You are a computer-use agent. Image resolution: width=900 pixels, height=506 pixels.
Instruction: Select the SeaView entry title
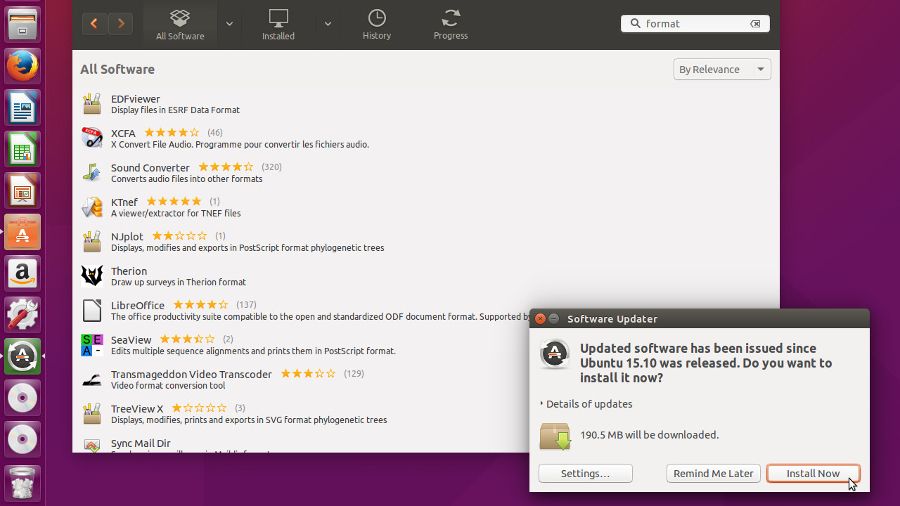(x=131, y=340)
